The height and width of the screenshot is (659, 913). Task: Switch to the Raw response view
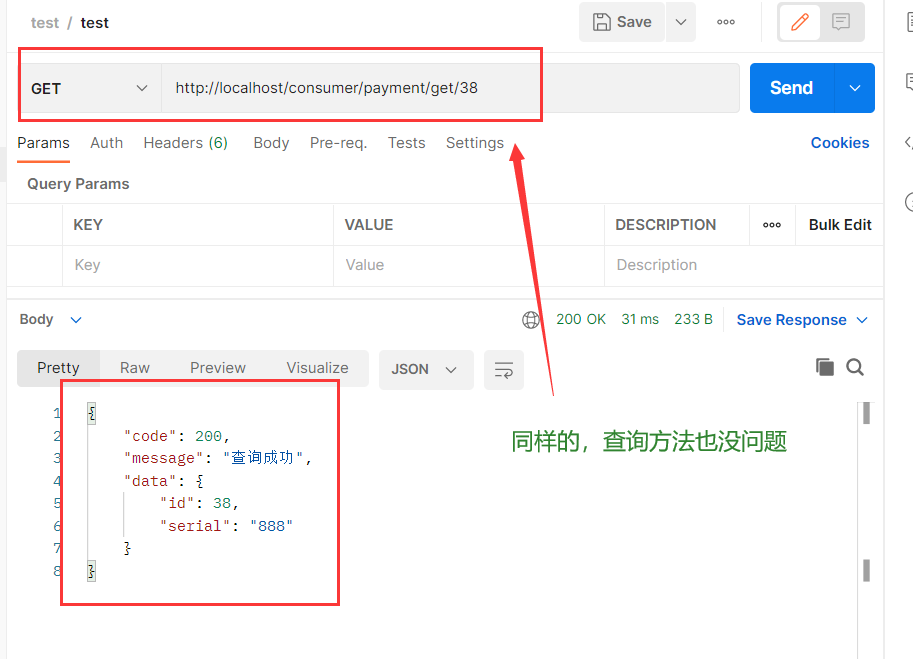tap(135, 368)
